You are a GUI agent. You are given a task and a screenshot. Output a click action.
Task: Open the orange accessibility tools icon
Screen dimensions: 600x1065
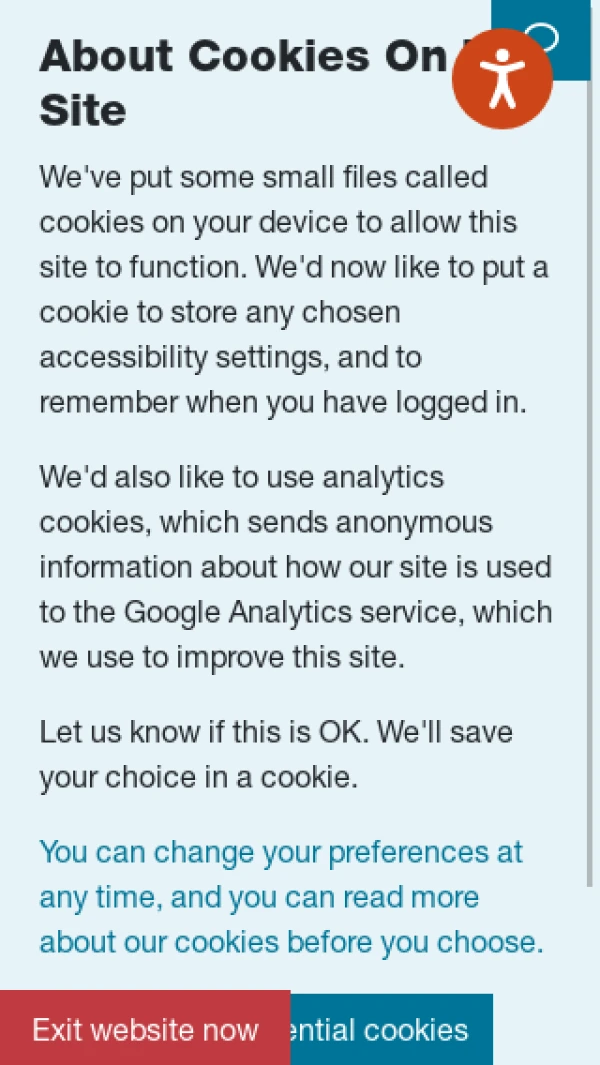502,79
